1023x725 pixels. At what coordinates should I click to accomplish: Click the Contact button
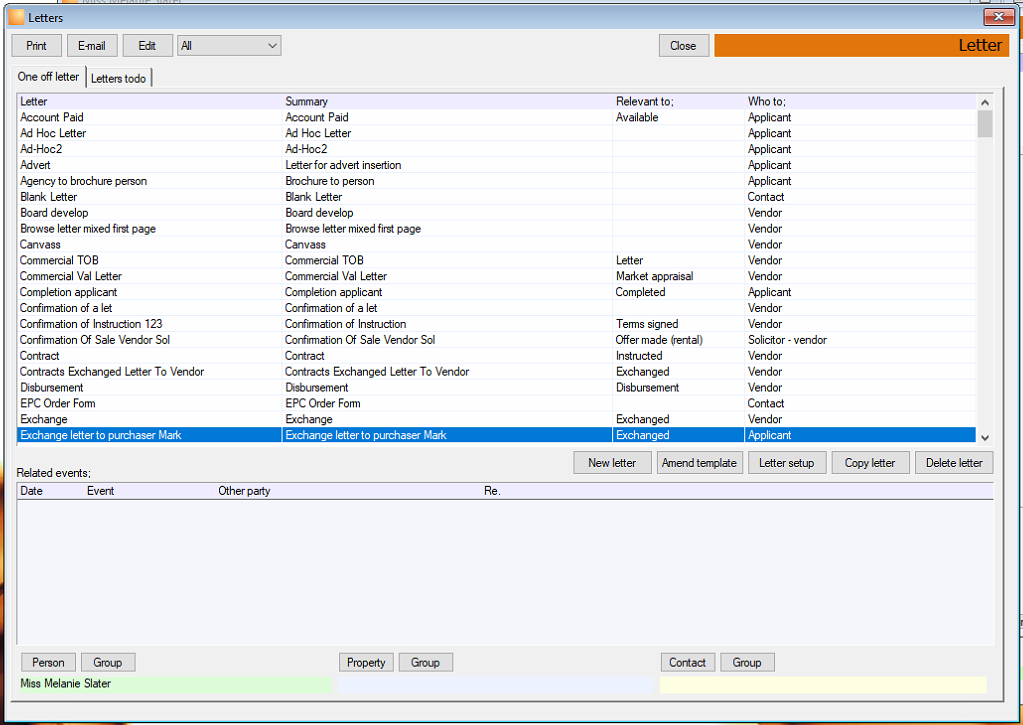pyautogui.click(x=688, y=662)
